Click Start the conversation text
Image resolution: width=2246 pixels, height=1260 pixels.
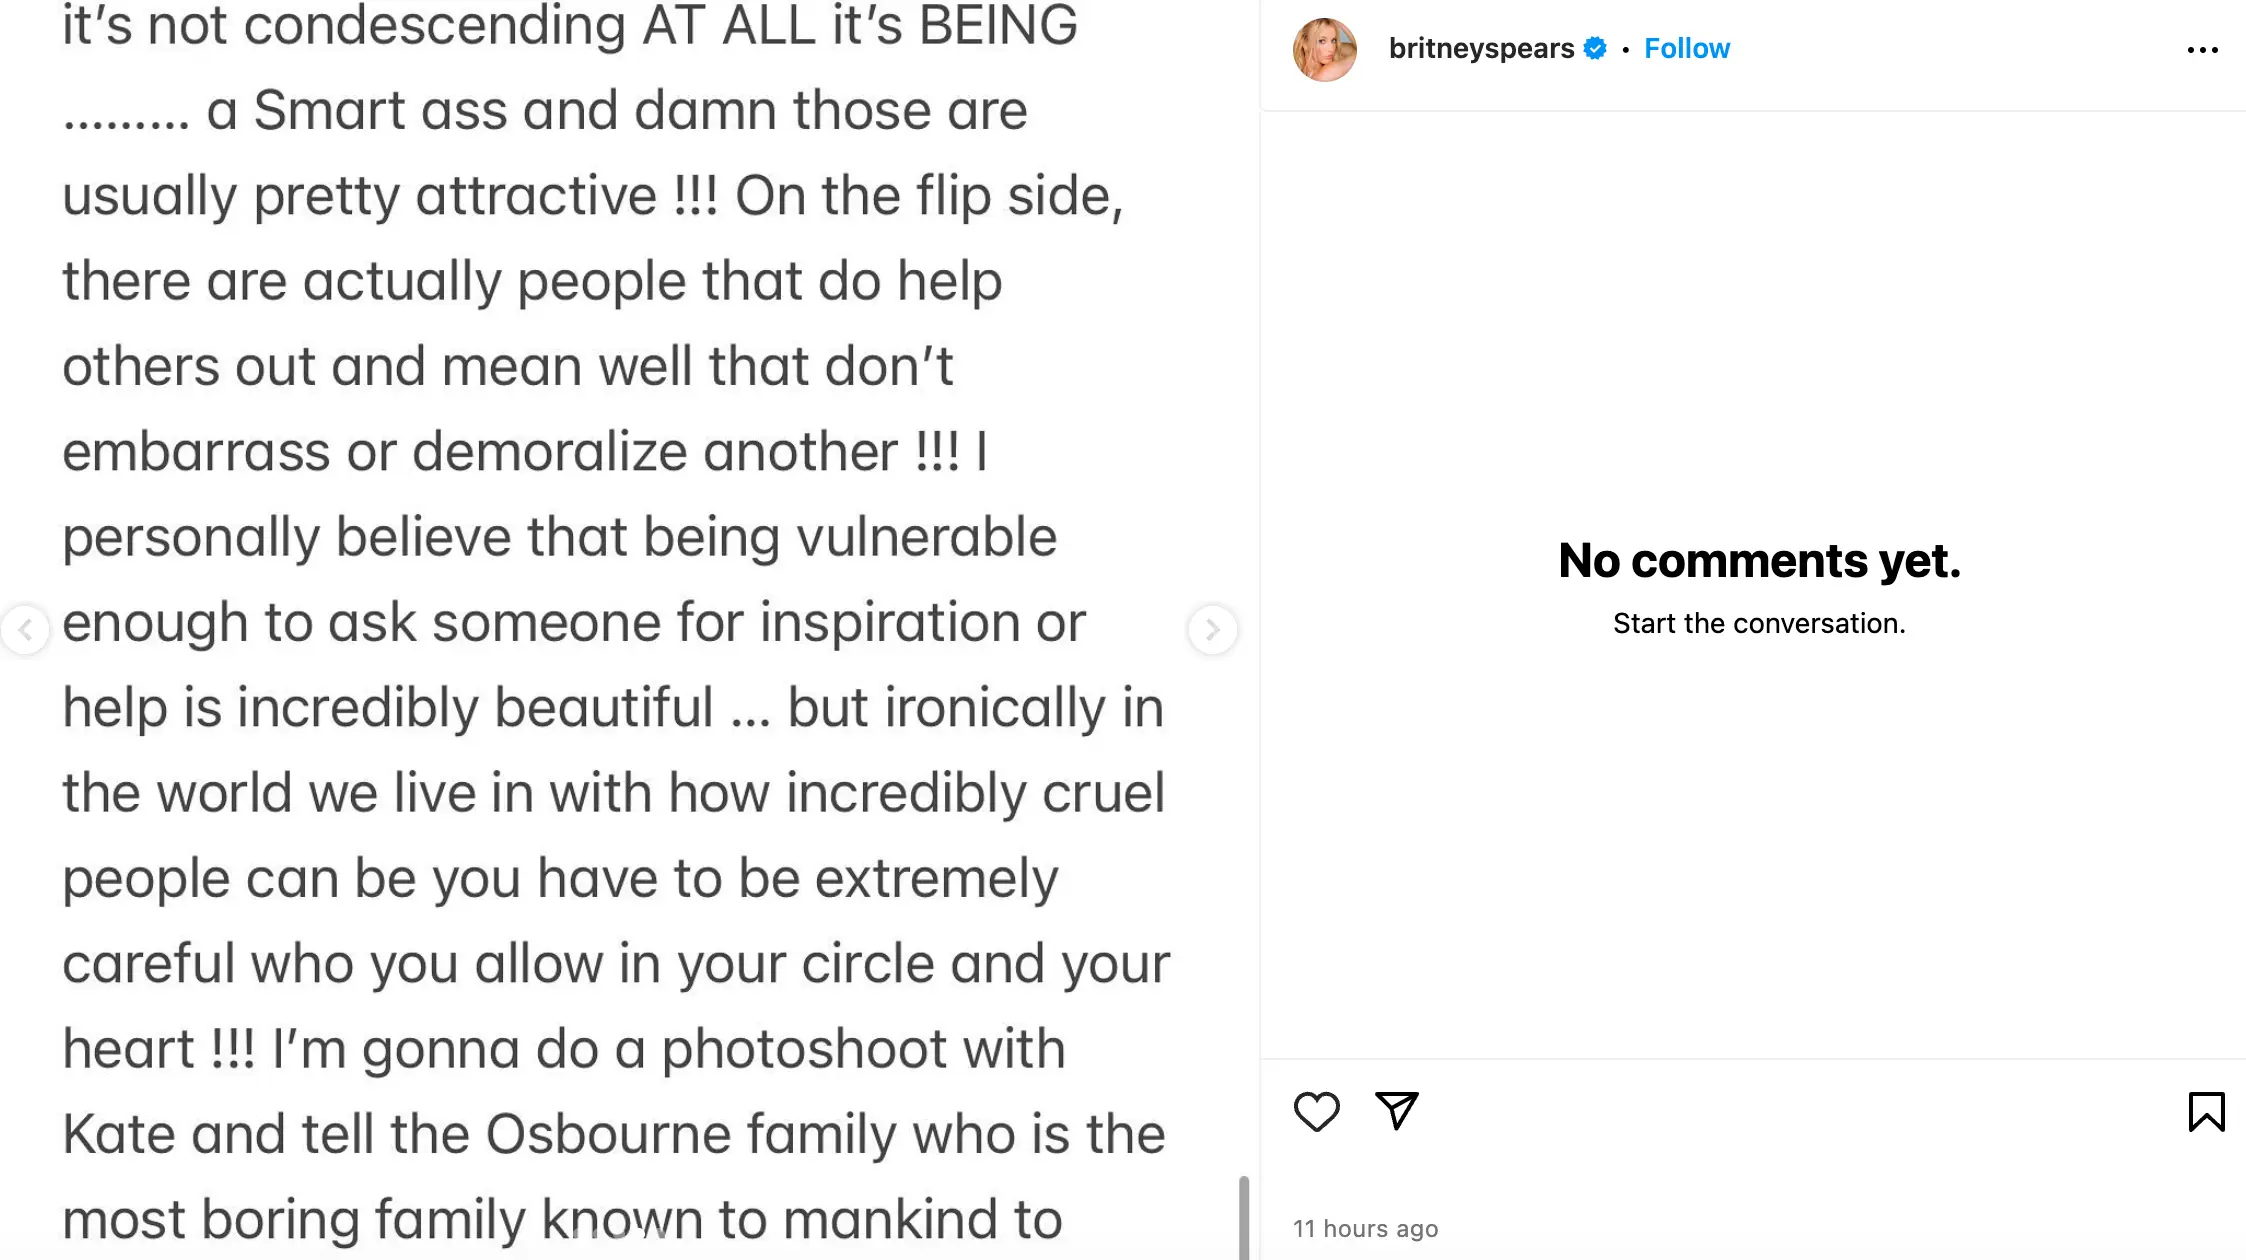point(1758,623)
